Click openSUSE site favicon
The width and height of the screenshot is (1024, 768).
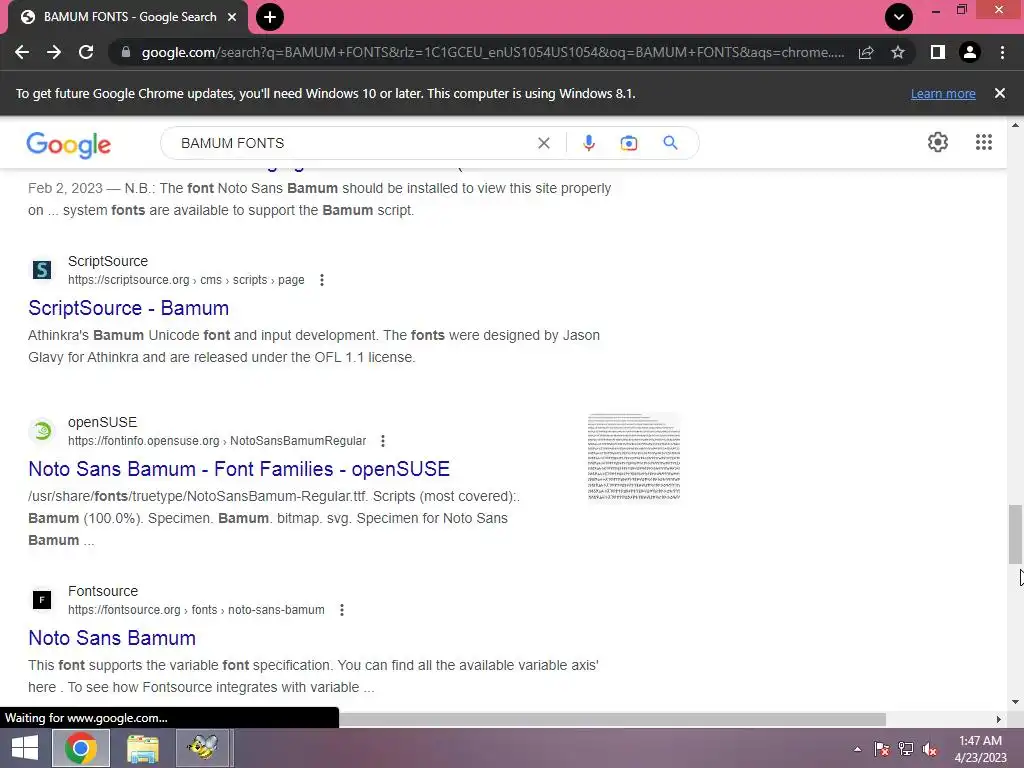[x=42, y=431]
